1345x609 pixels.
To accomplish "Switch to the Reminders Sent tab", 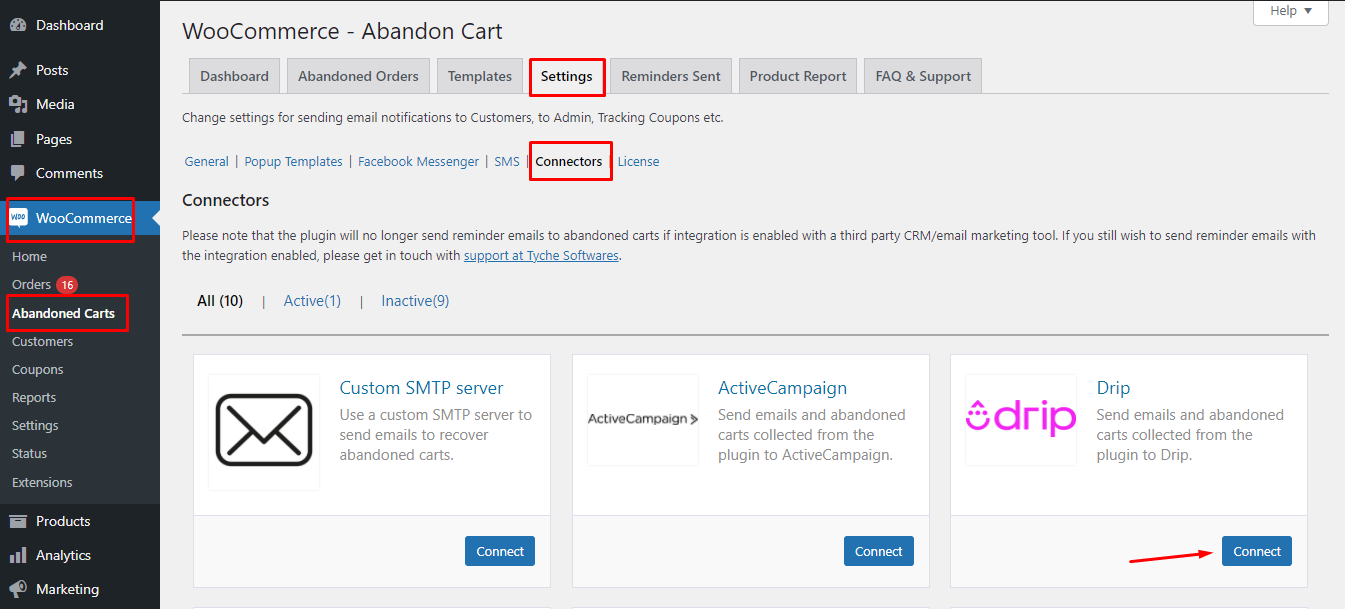I will [671, 76].
